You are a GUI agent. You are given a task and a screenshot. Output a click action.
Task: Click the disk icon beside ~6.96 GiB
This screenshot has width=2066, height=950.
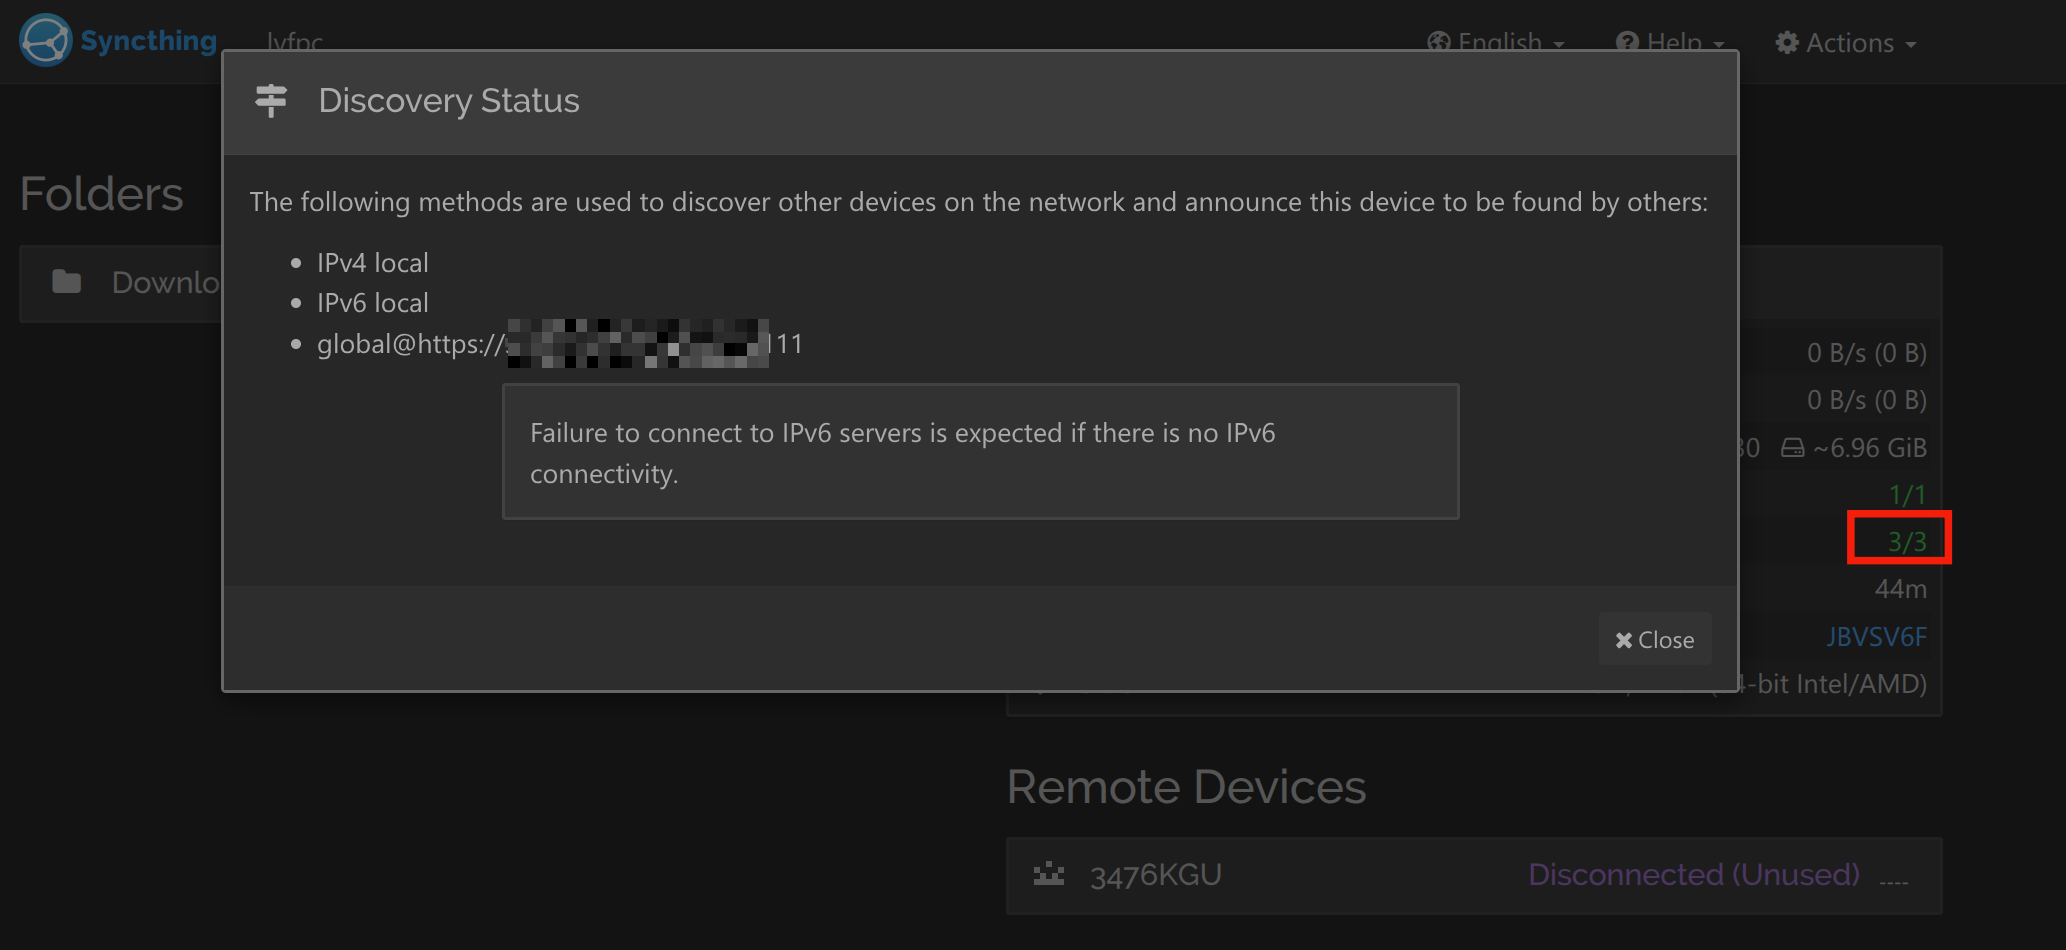coord(1793,448)
